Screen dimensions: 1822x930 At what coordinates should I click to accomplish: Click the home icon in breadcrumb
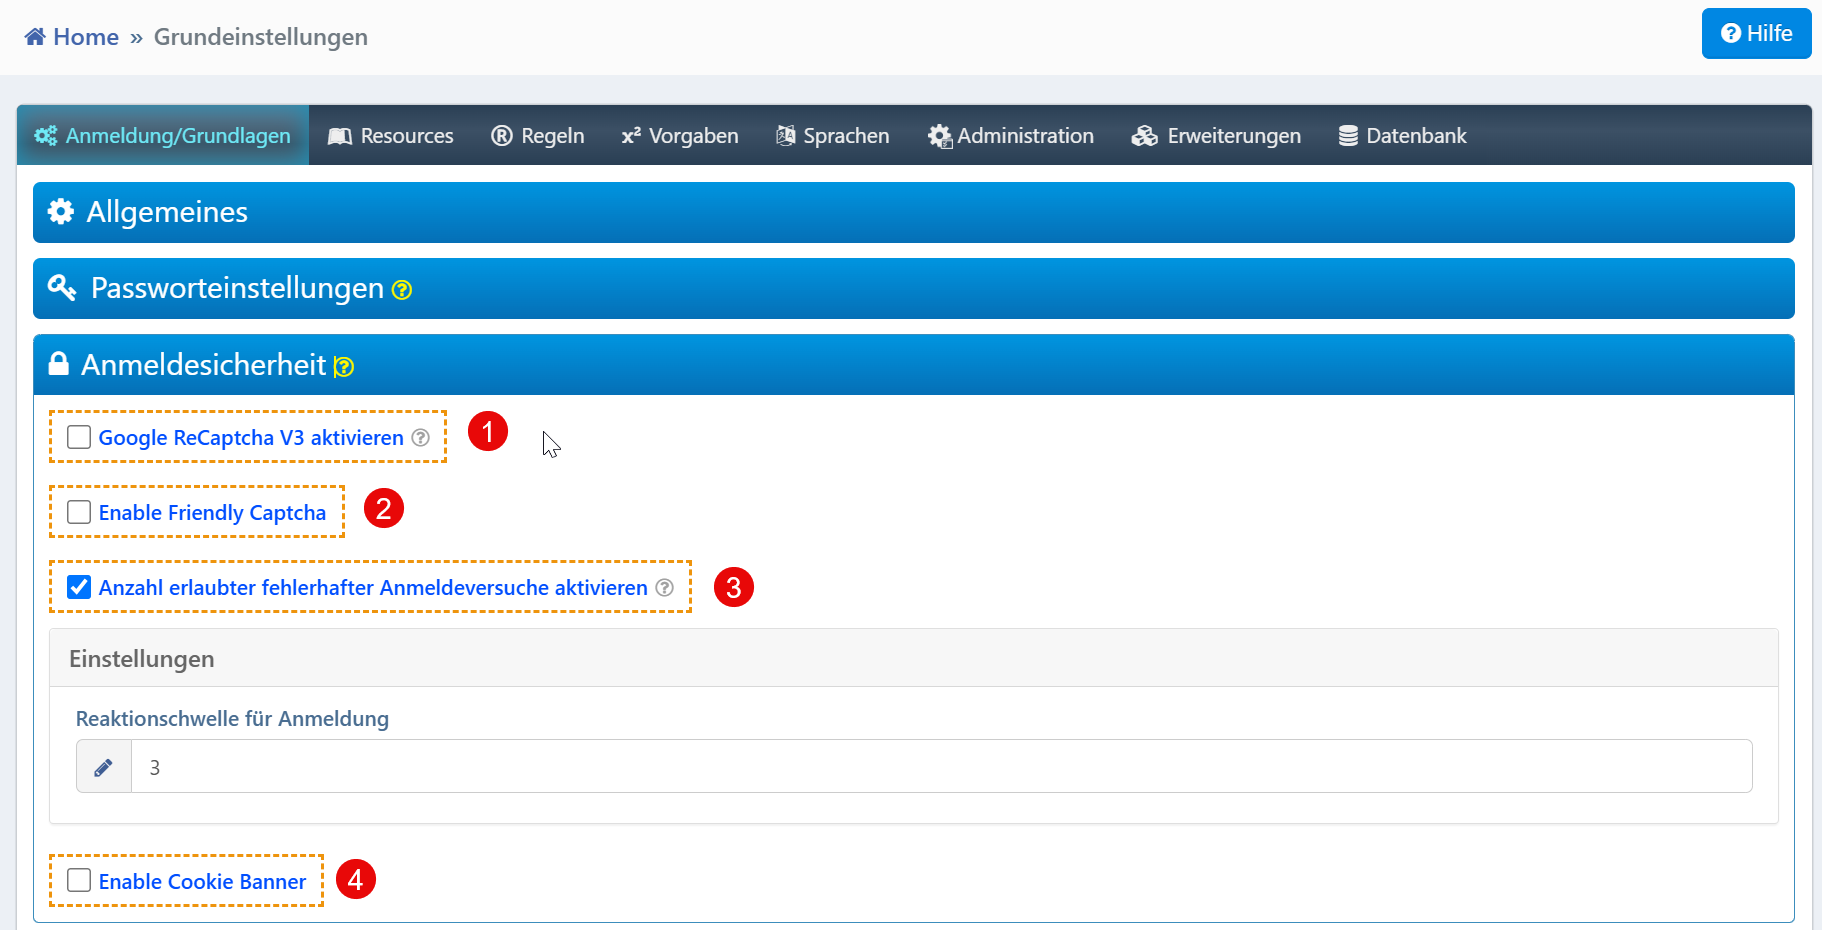pyautogui.click(x=35, y=37)
